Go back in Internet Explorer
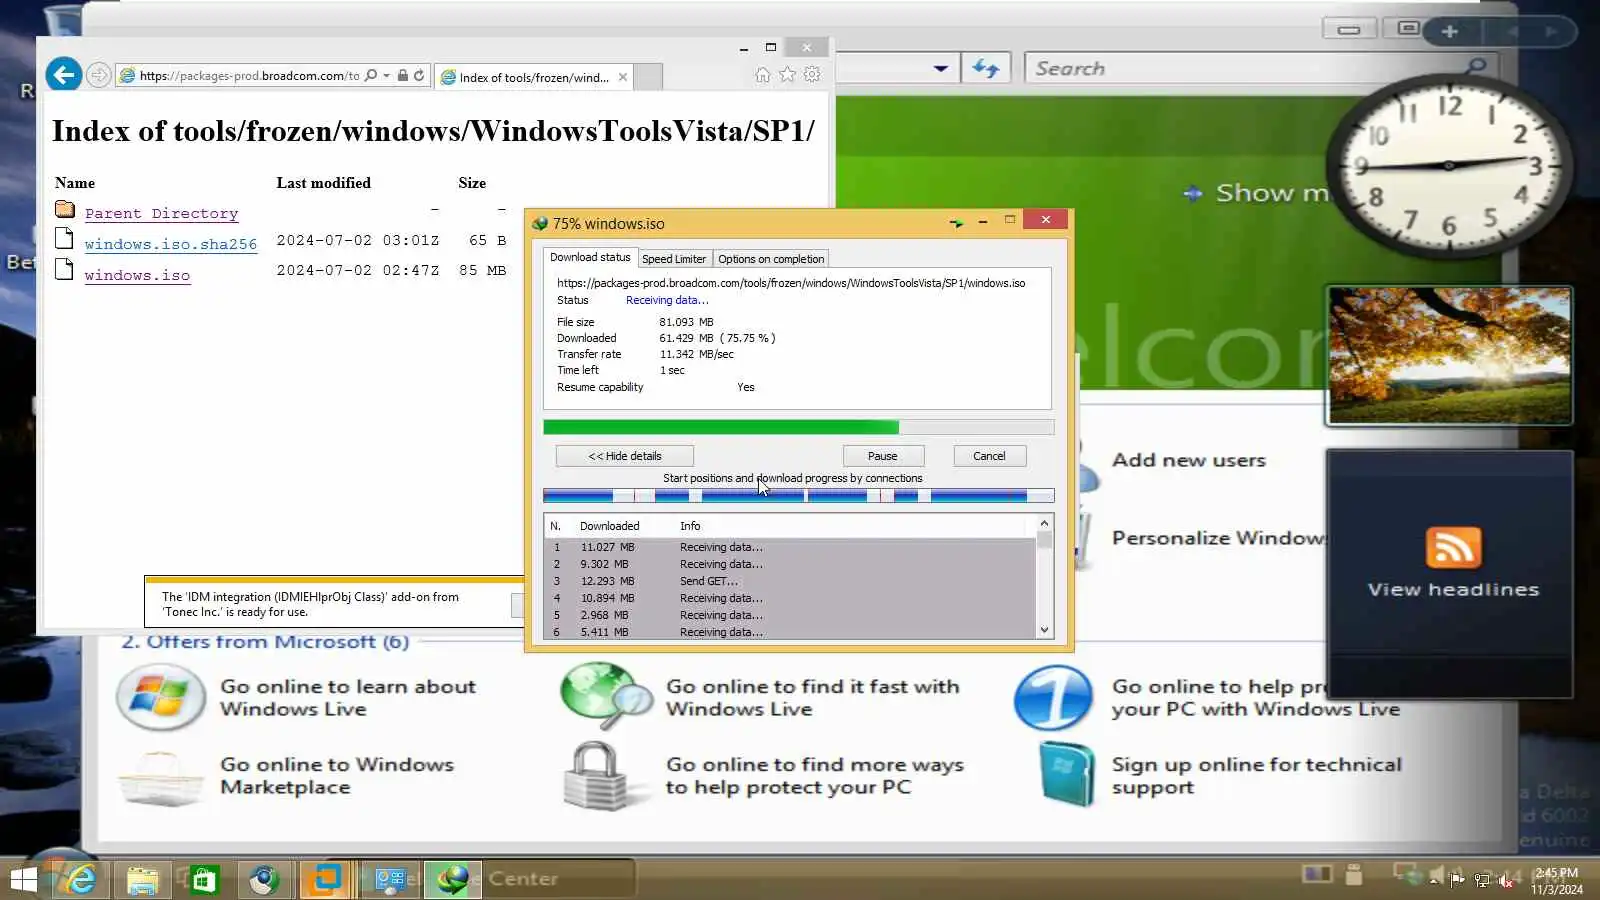 [x=64, y=75]
